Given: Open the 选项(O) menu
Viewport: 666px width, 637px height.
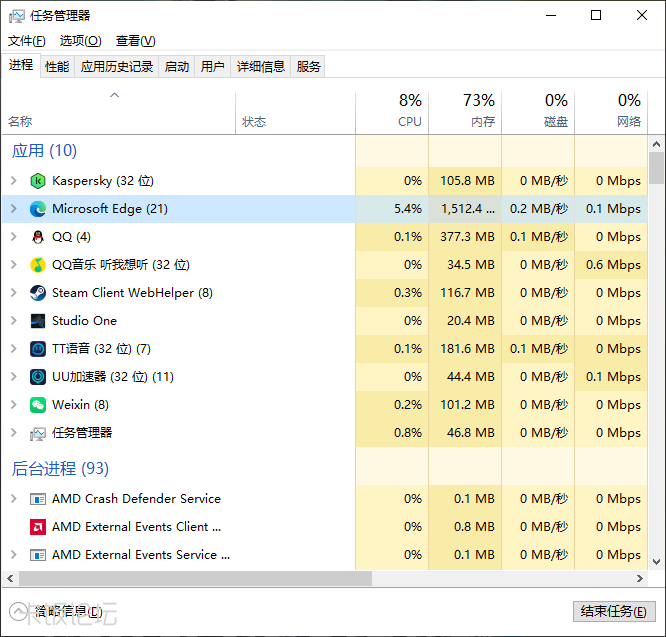Looking at the screenshot, I should (81, 41).
